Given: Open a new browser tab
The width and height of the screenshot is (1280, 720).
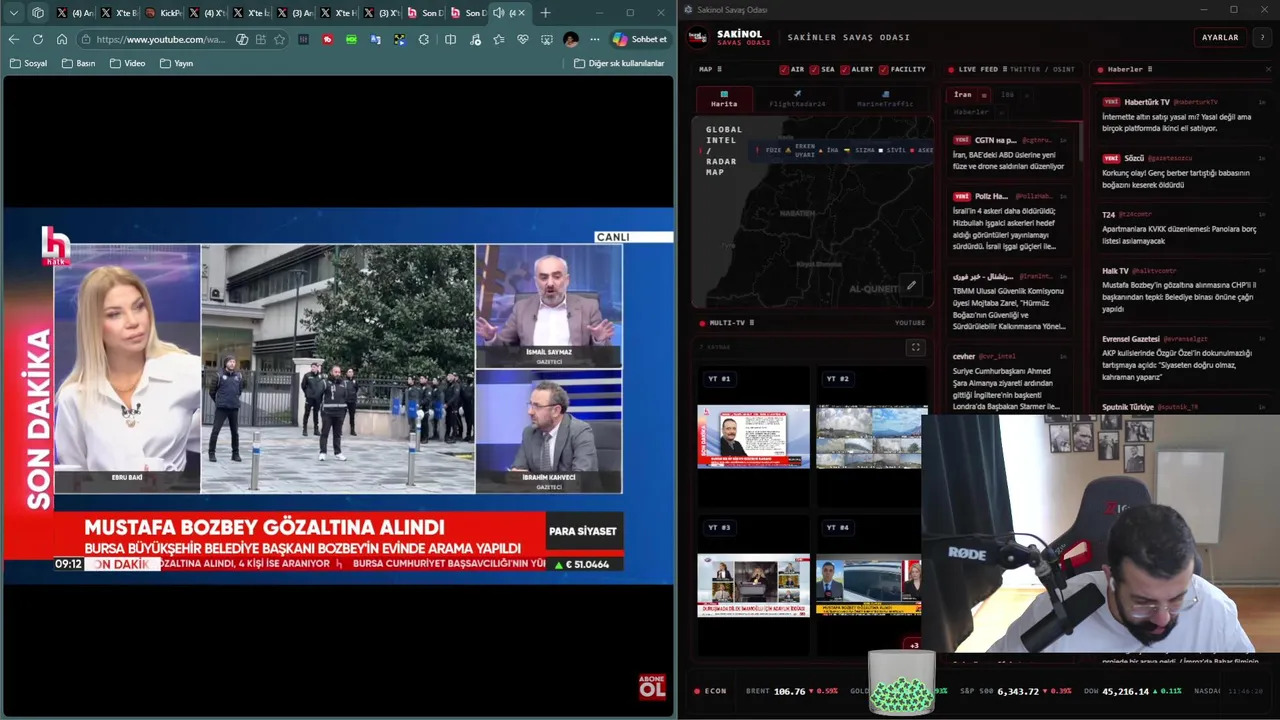Looking at the screenshot, I should pos(545,13).
